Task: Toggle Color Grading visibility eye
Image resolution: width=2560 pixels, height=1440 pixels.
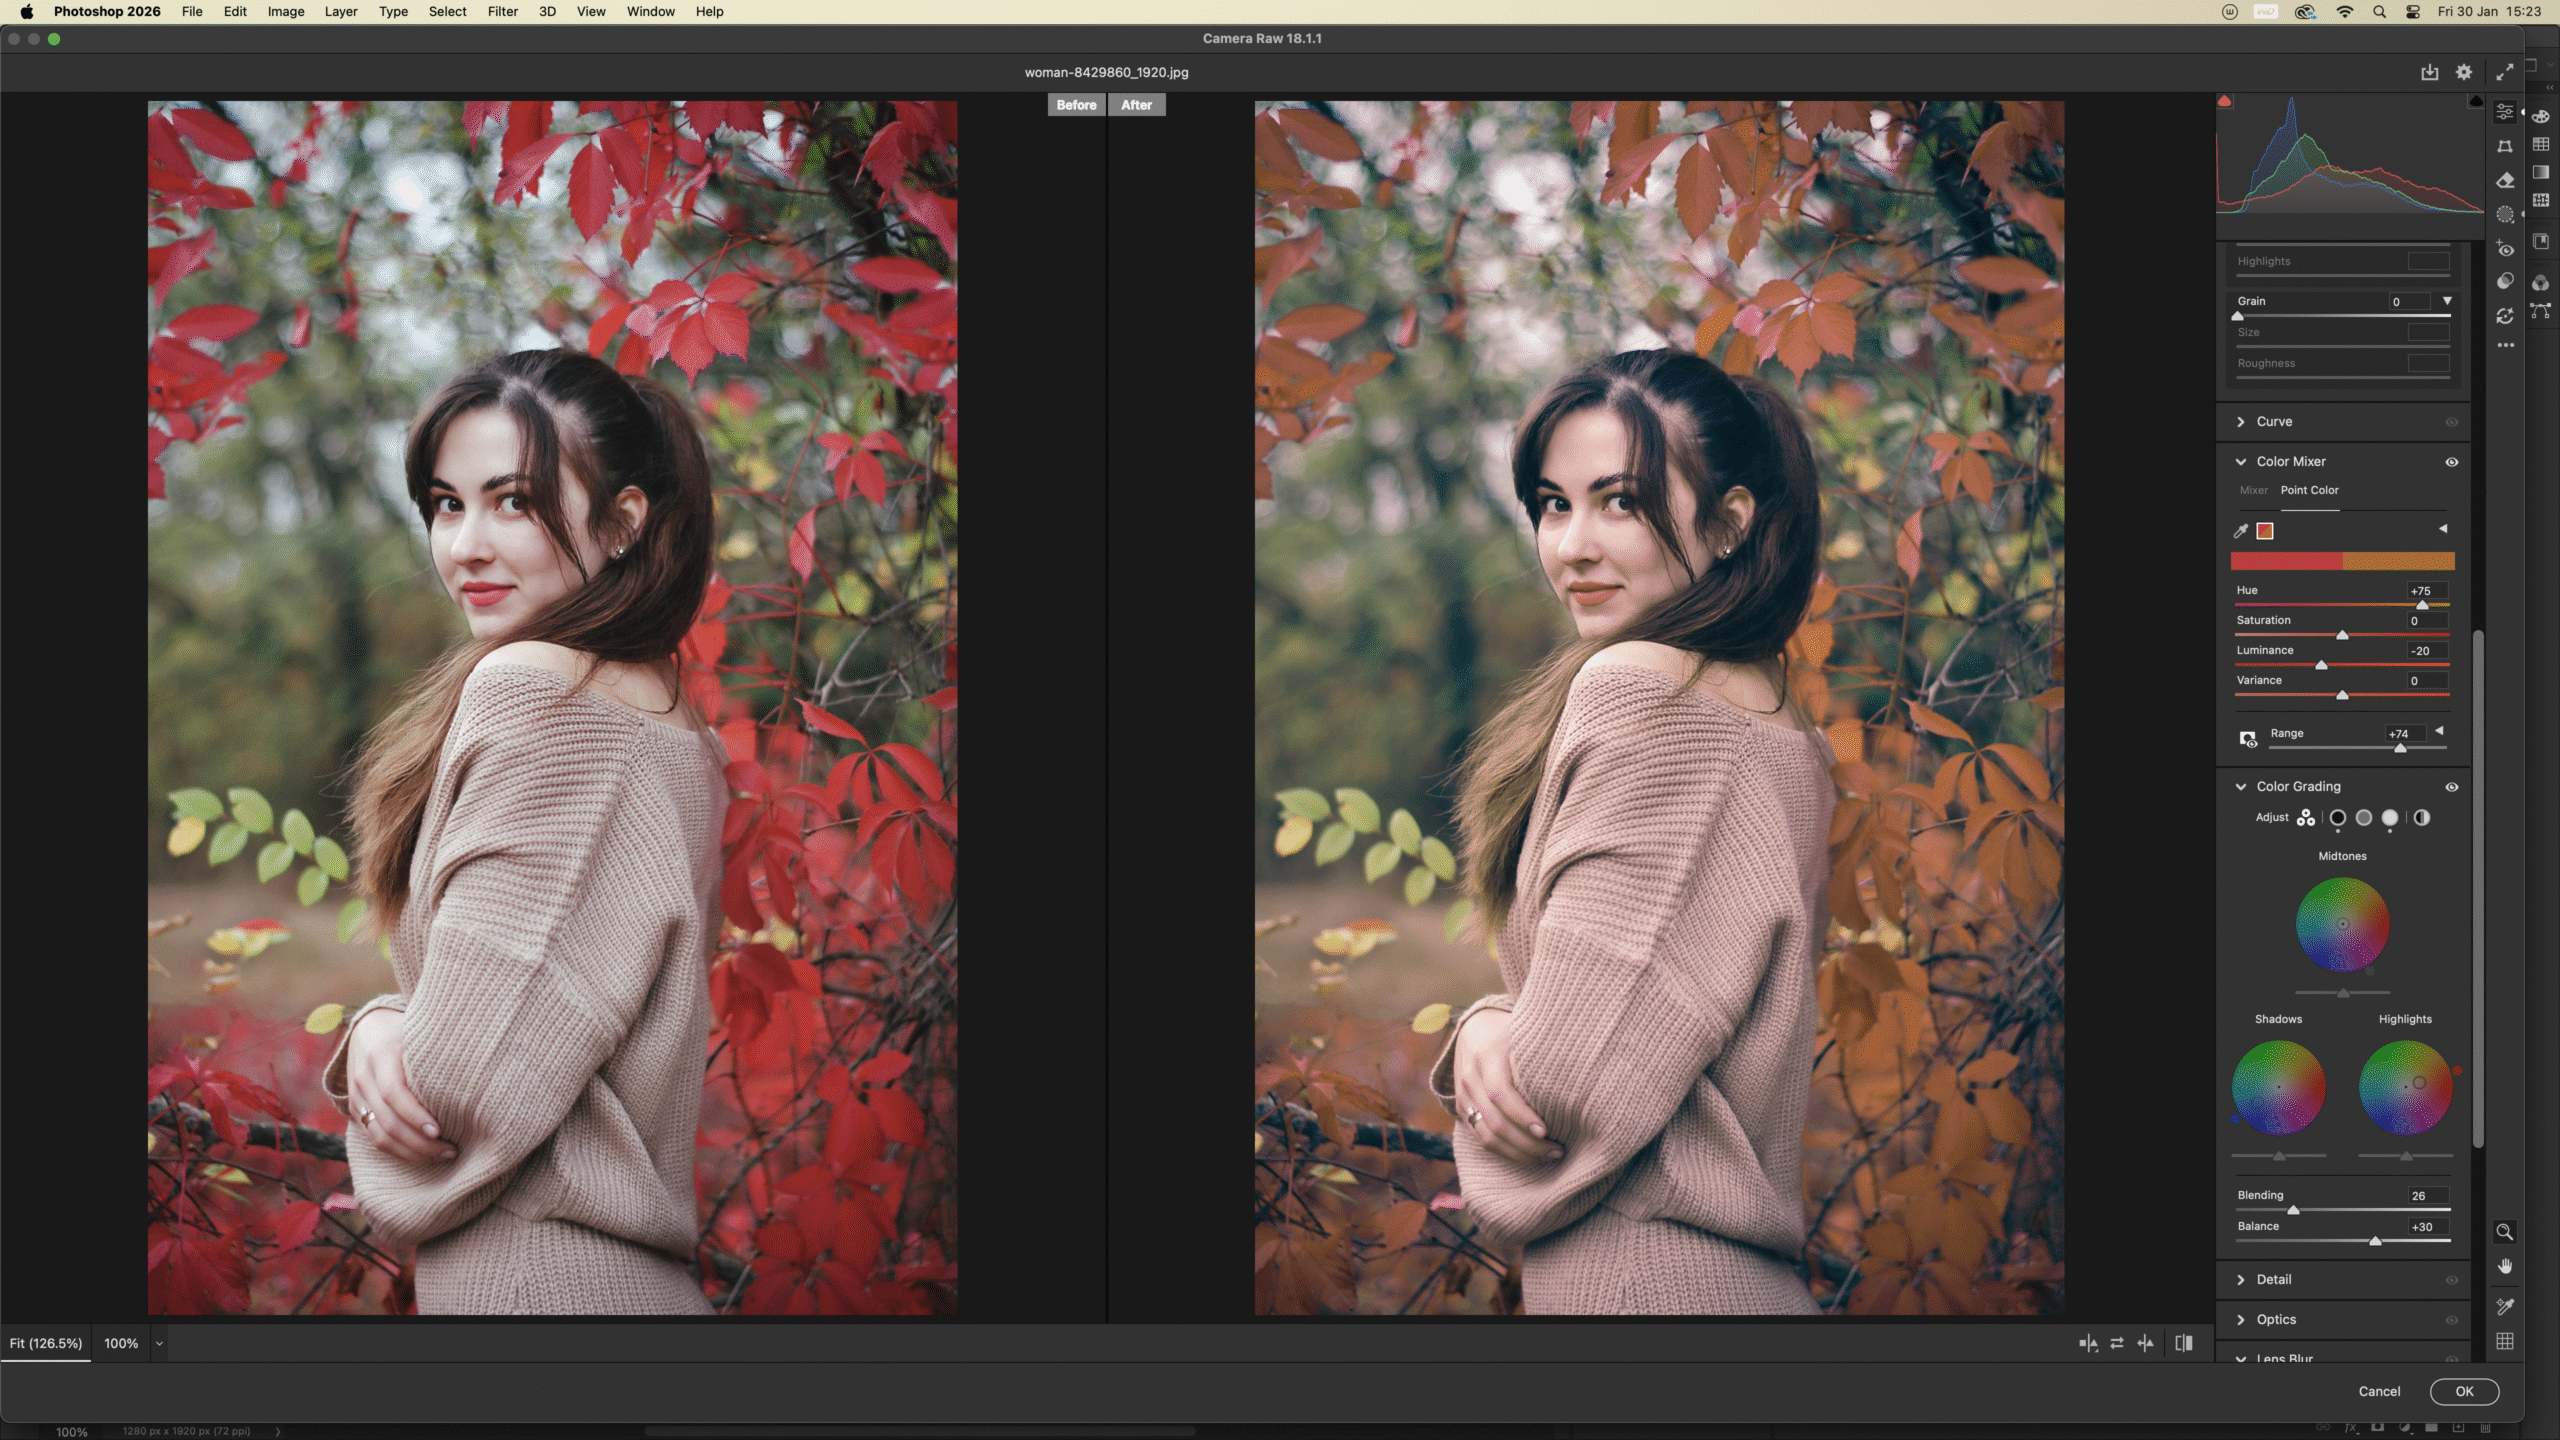Action: (2452, 787)
